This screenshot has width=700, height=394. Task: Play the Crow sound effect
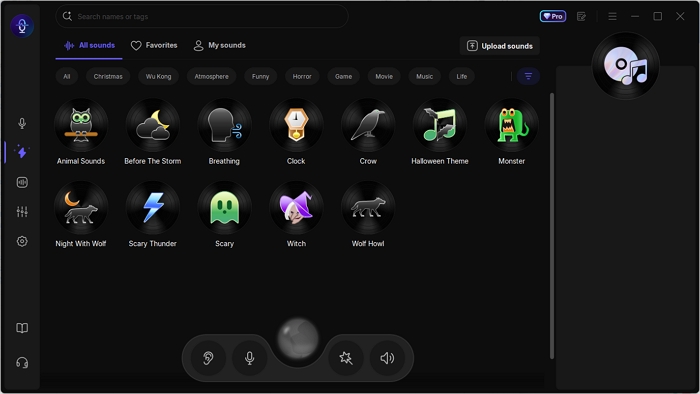tap(368, 125)
